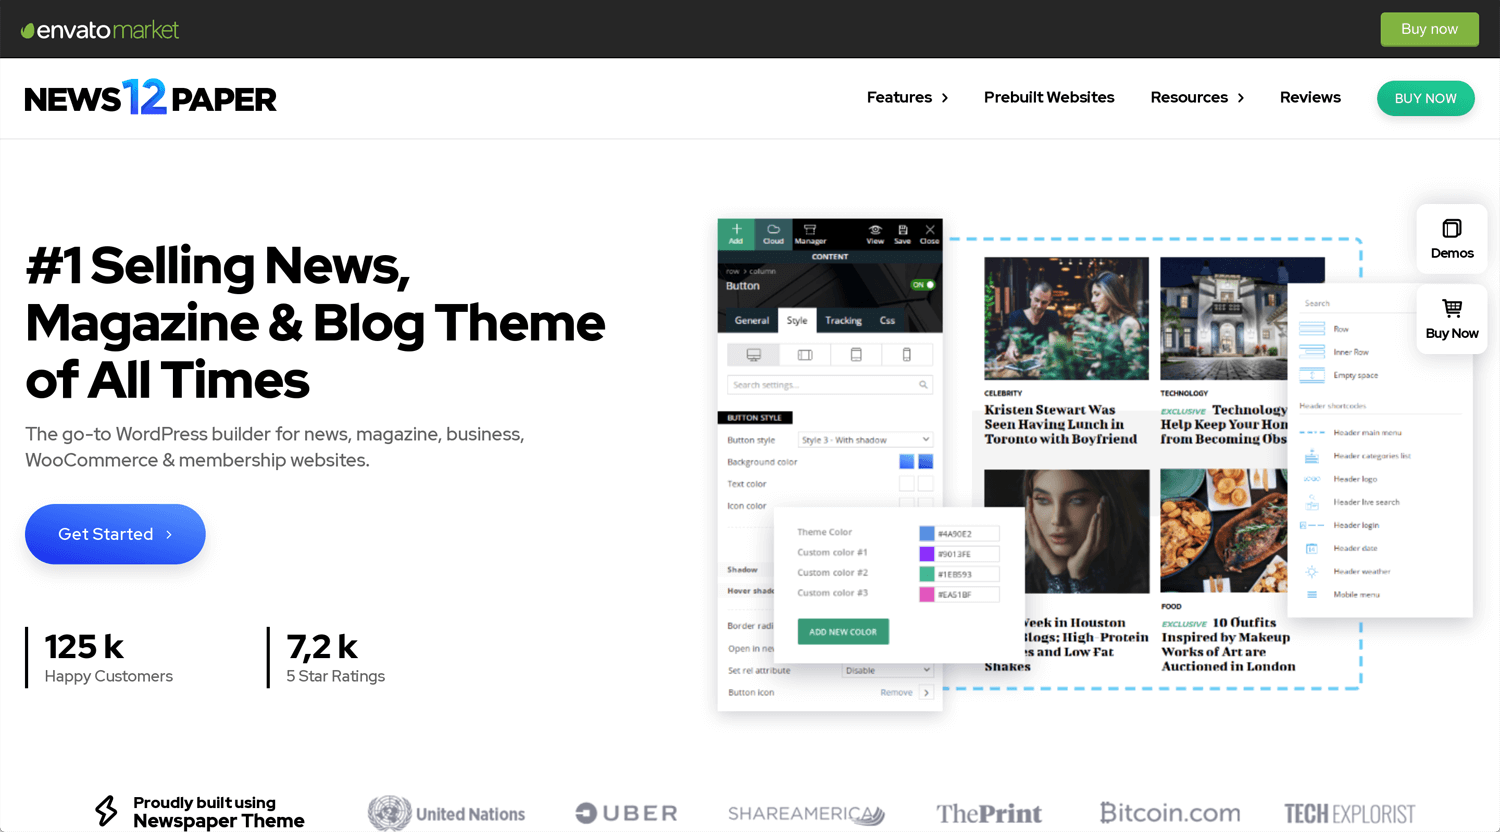Click the green Buy now button in top bar
The height and width of the screenshot is (832, 1500).
coord(1429,29)
